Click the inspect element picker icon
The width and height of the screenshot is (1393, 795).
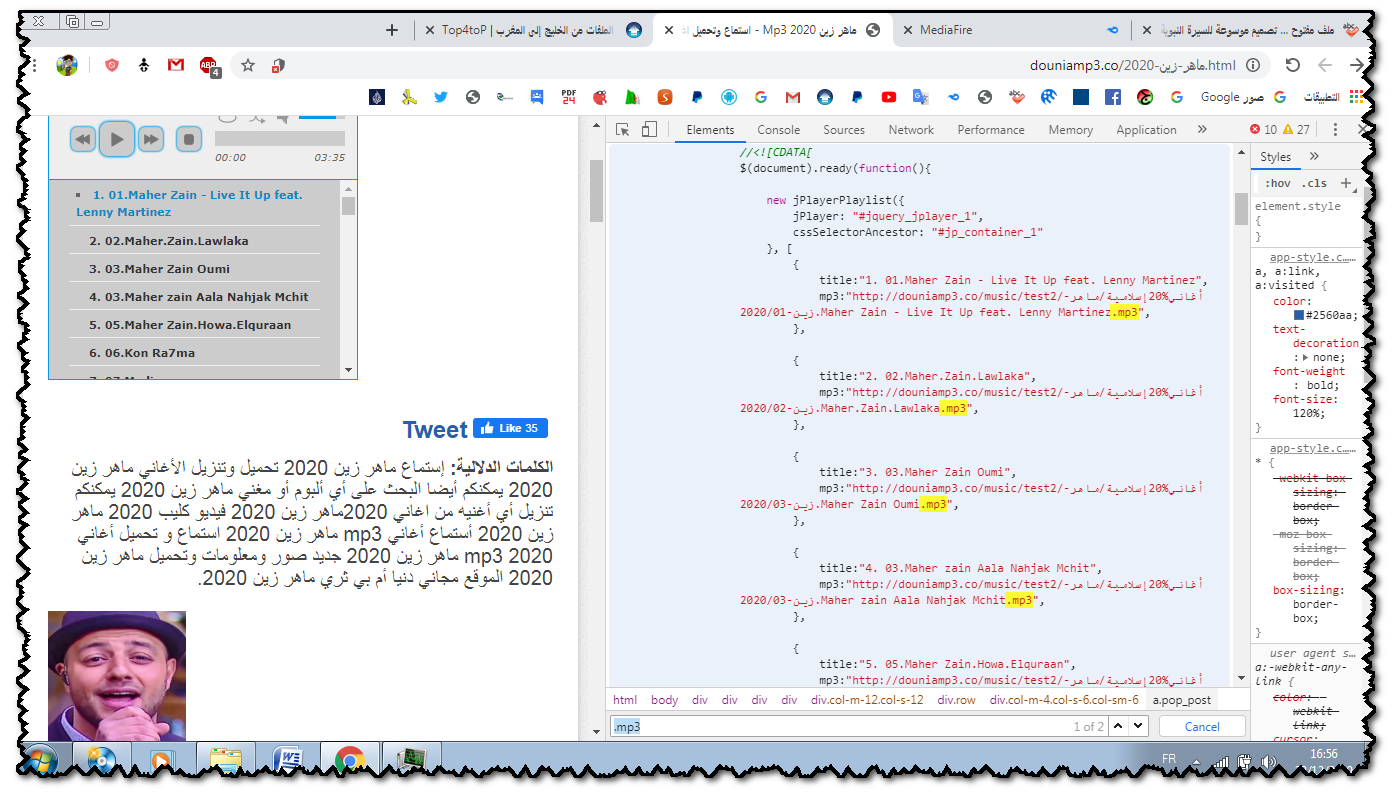coord(622,130)
